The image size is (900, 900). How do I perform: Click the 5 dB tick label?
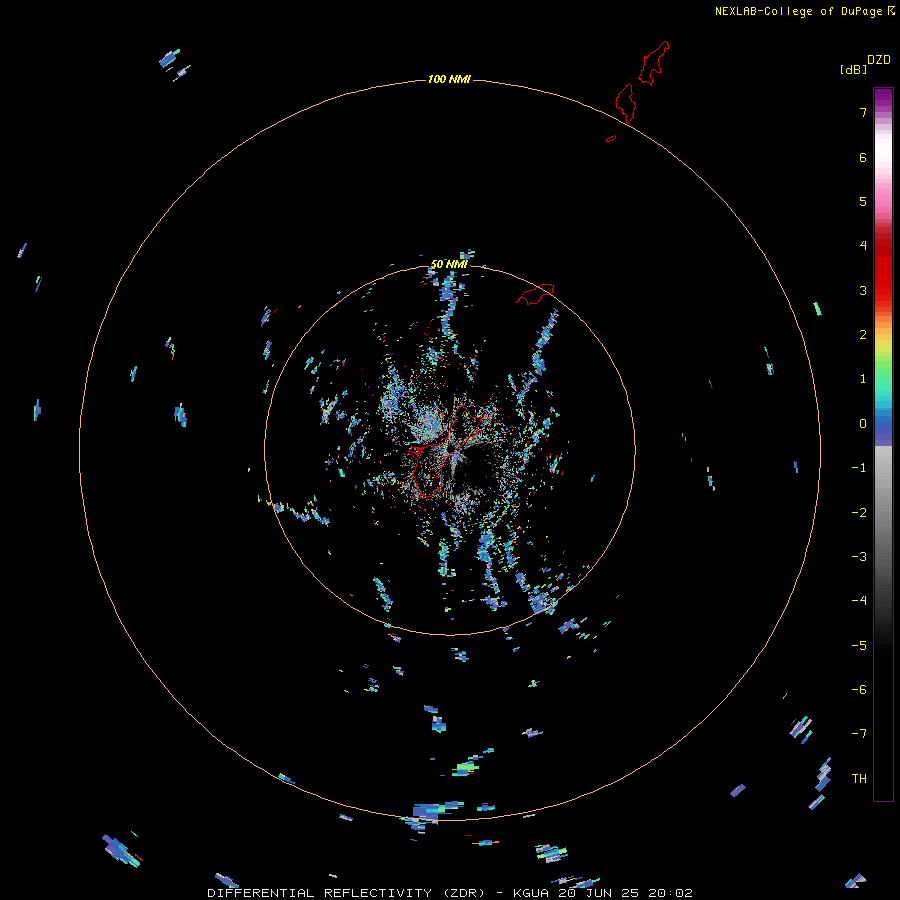[863, 201]
